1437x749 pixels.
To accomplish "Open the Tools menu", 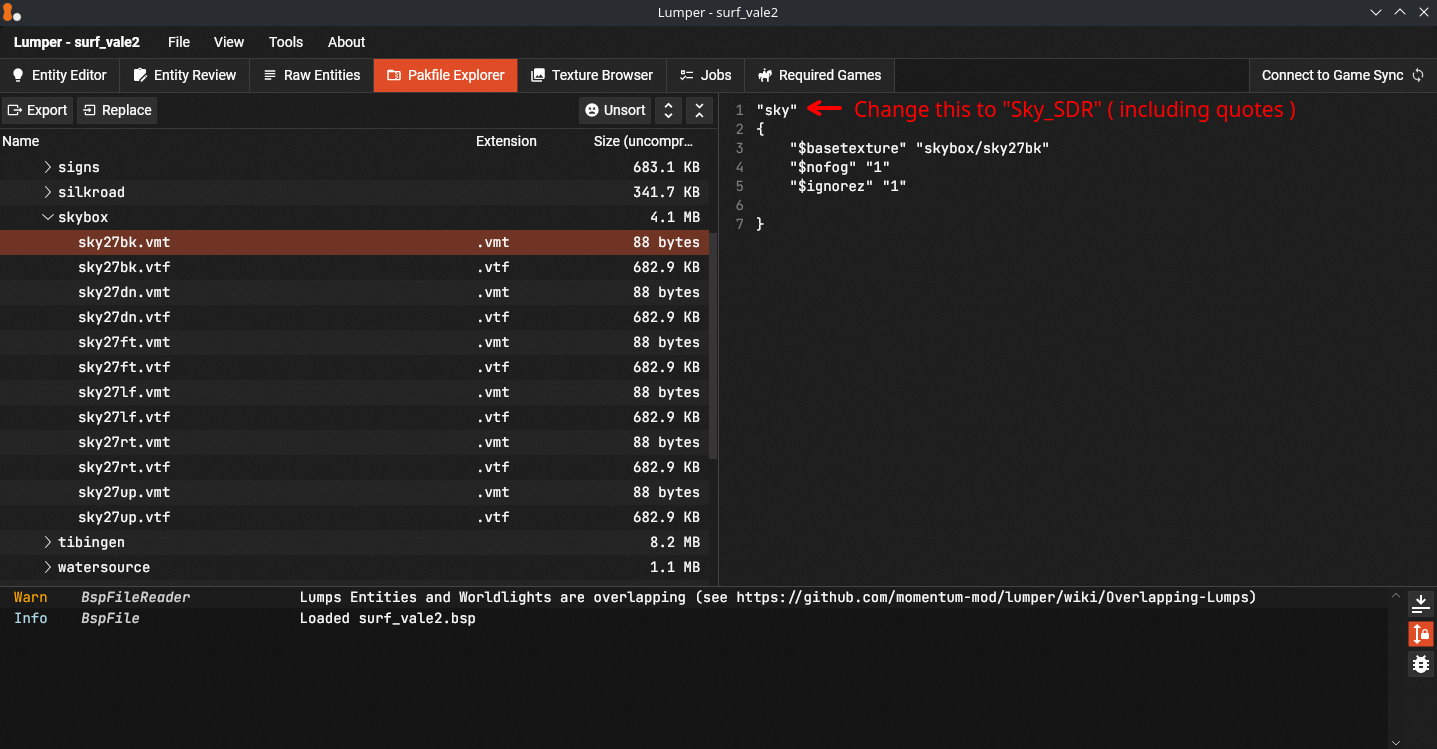I will [x=285, y=42].
